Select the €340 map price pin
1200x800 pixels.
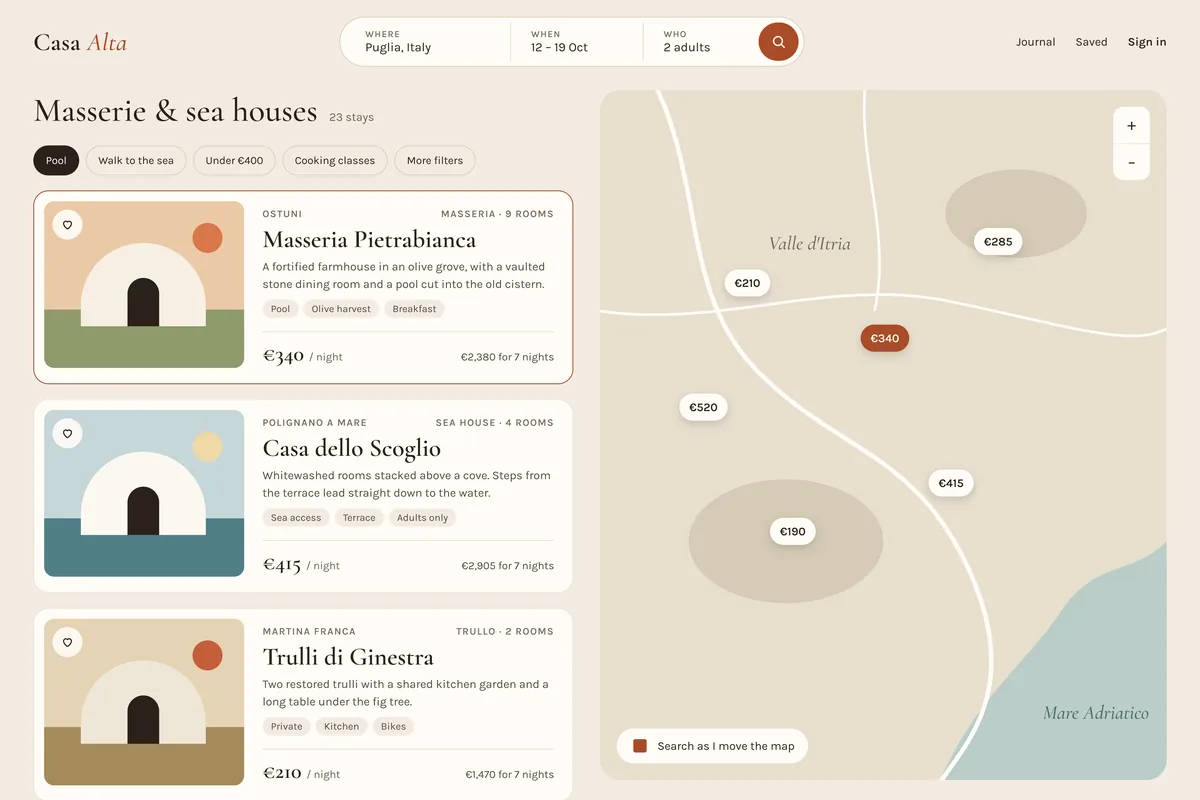[x=885, y=338]
